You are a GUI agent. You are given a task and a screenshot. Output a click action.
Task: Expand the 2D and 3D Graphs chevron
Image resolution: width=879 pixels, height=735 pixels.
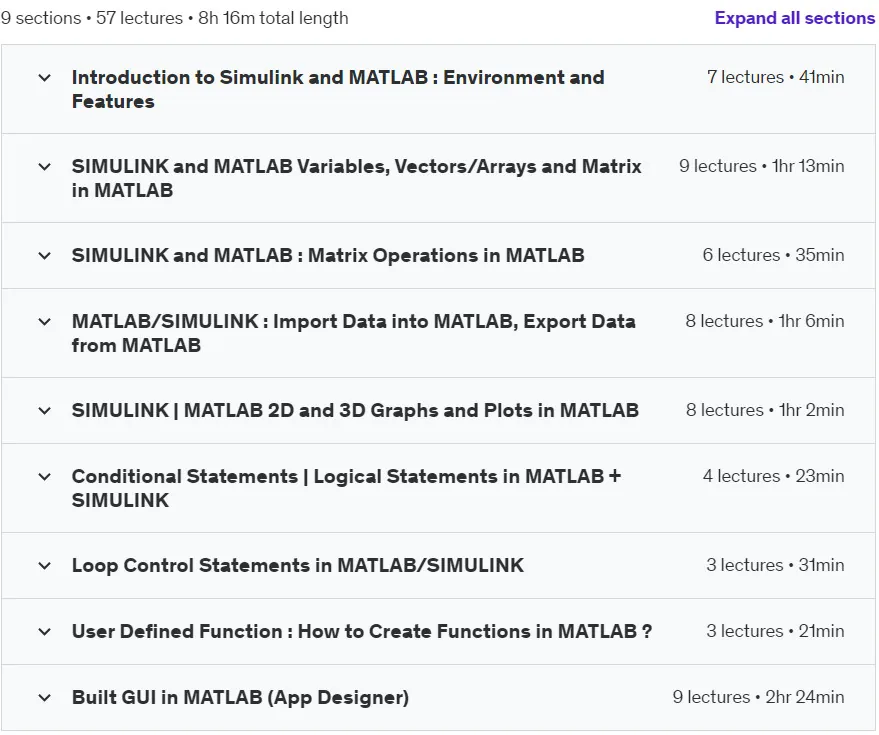click(x=45, y=411)
